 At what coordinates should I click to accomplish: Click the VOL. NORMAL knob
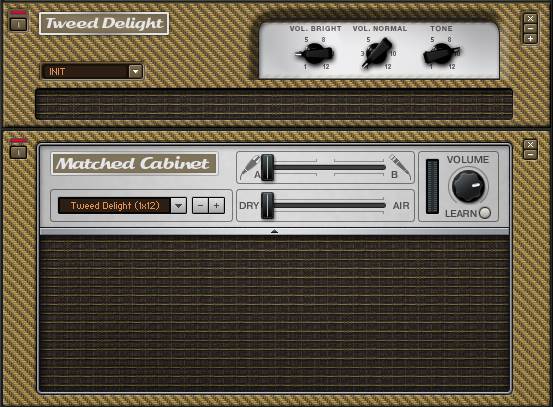(x=378, y=53)
